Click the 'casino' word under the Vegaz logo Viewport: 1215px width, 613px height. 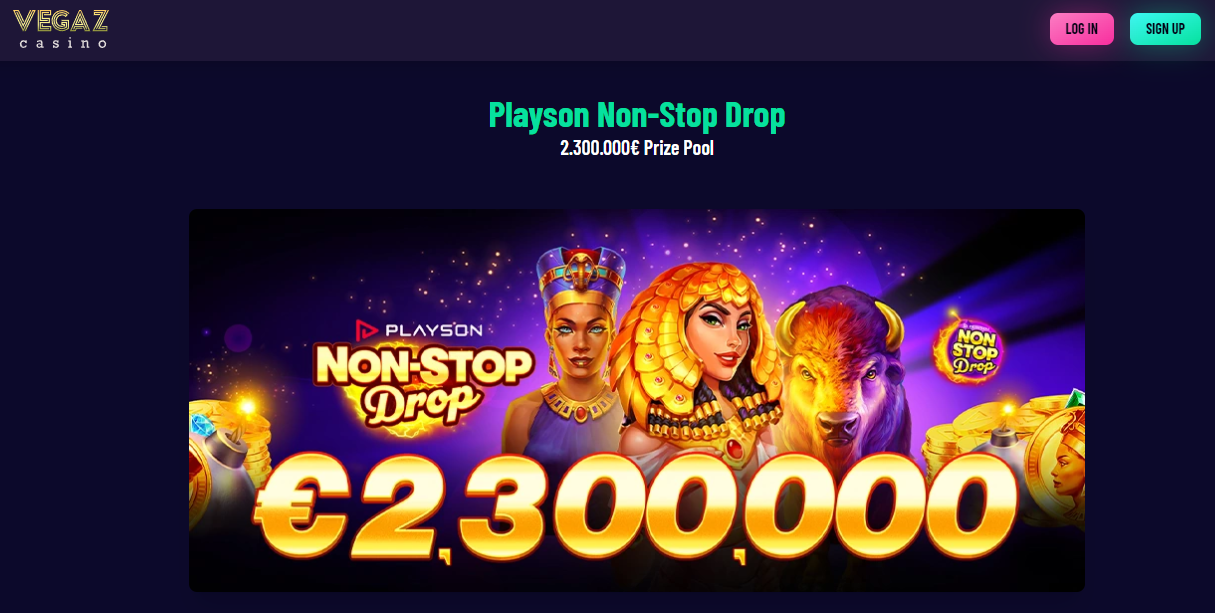(x=63, y=43)
